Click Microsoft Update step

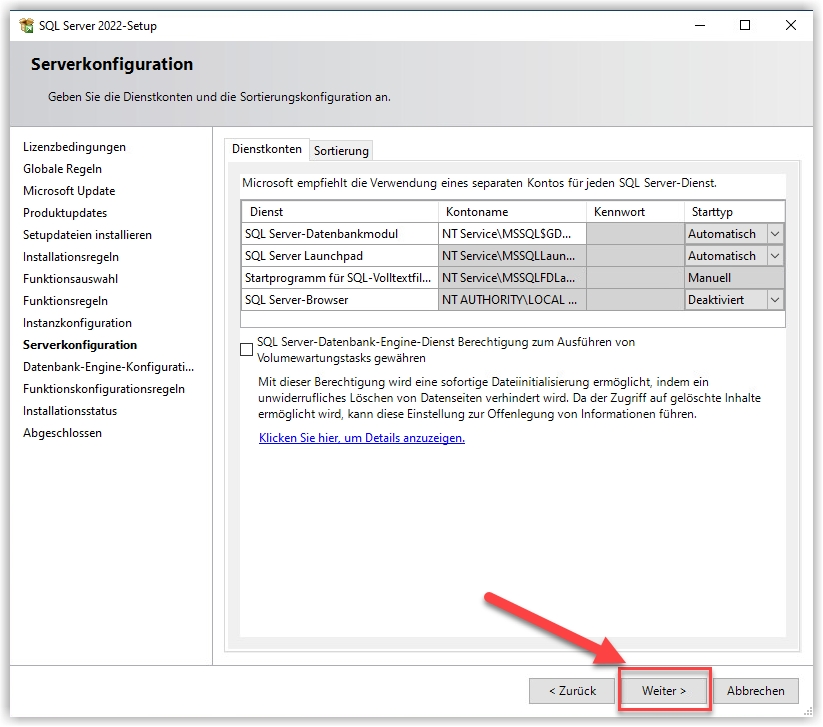[x=69, y=191]
